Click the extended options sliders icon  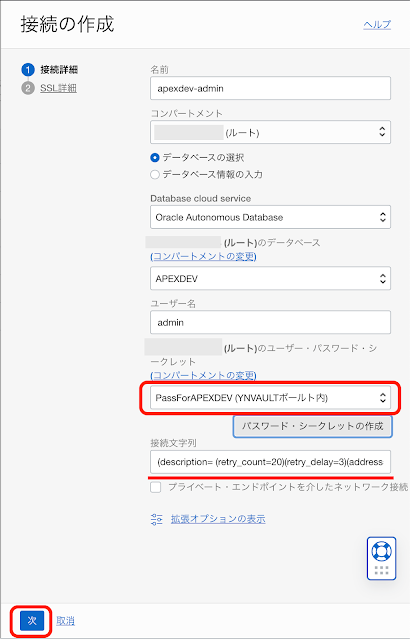pos(157,519)
